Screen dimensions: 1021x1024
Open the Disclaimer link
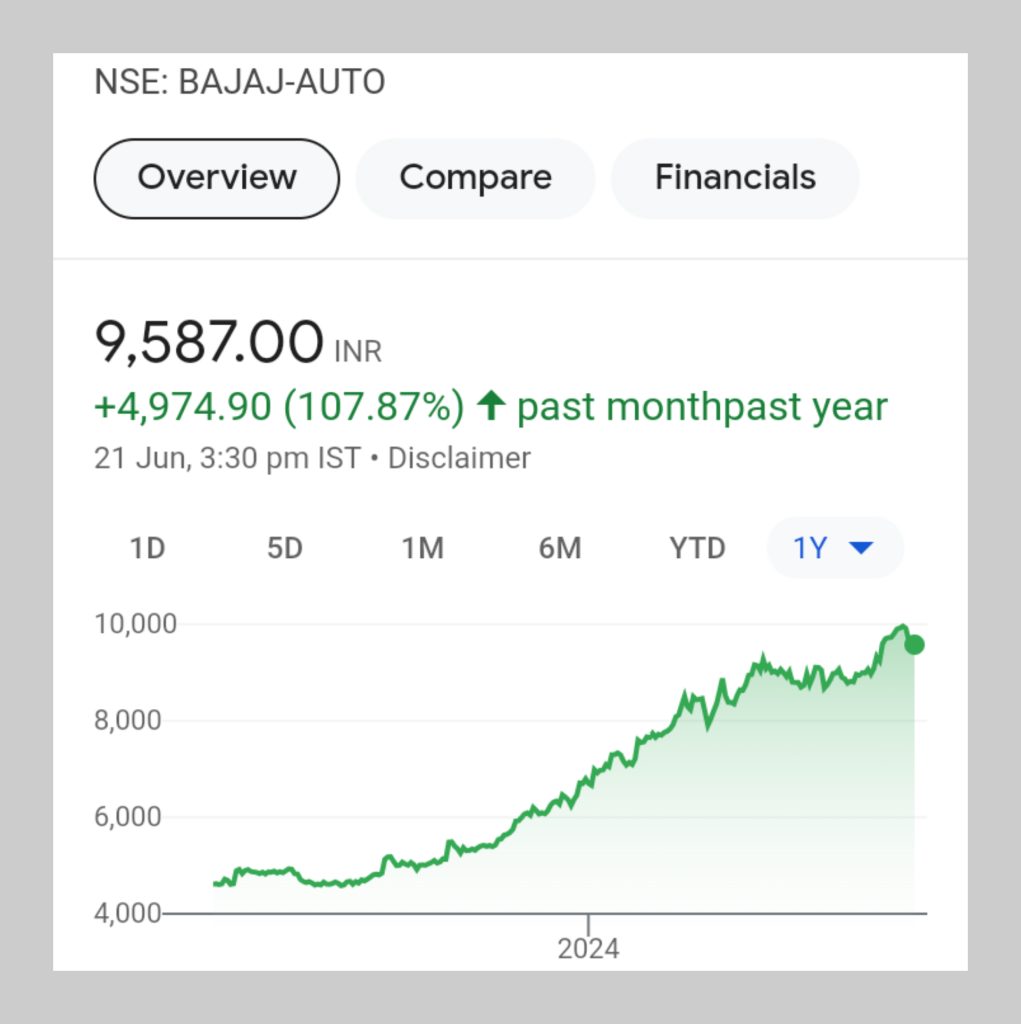[459, 458]
